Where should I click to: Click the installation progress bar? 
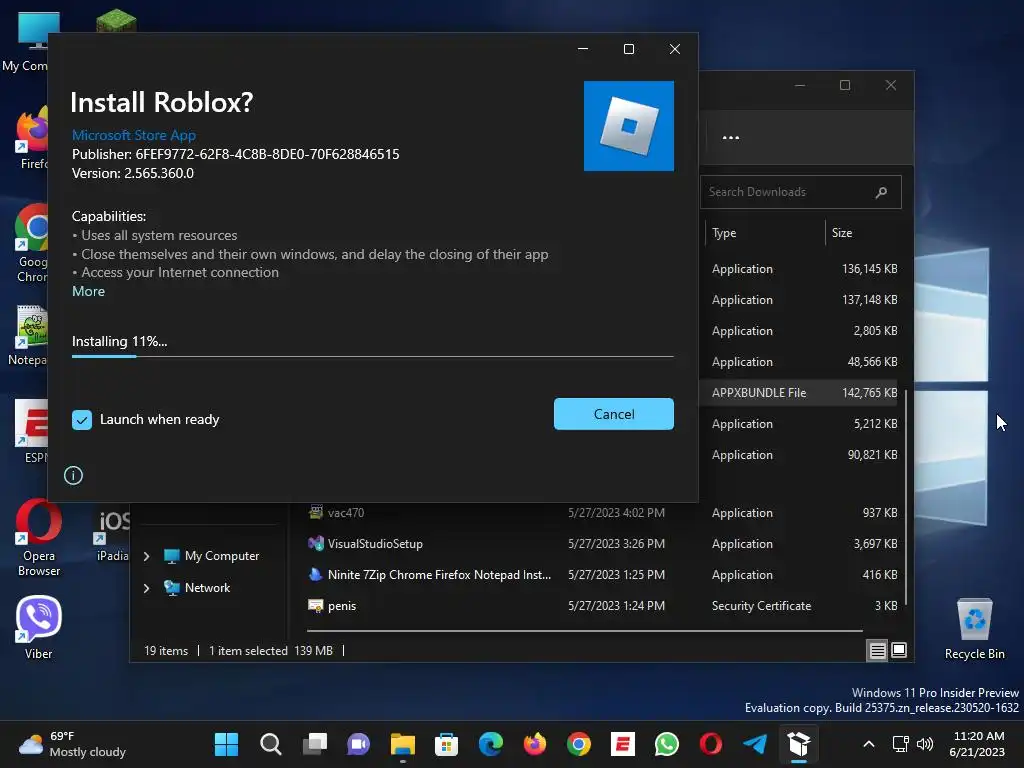coord(372,357)
